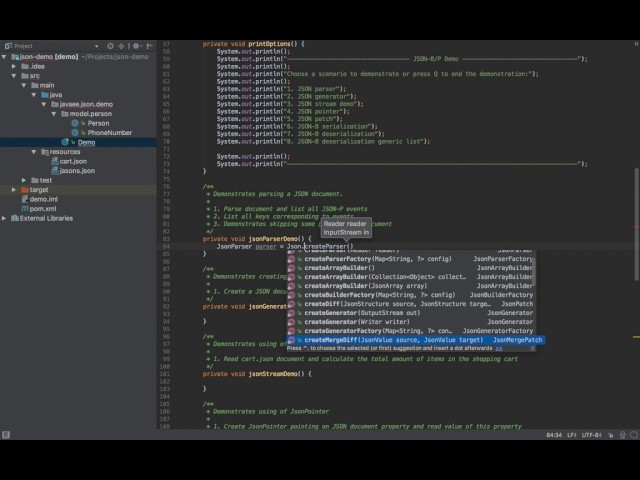Click the Hector inspector icon in status bar
This screenshot has height=480, width=640.
(622, 435)
